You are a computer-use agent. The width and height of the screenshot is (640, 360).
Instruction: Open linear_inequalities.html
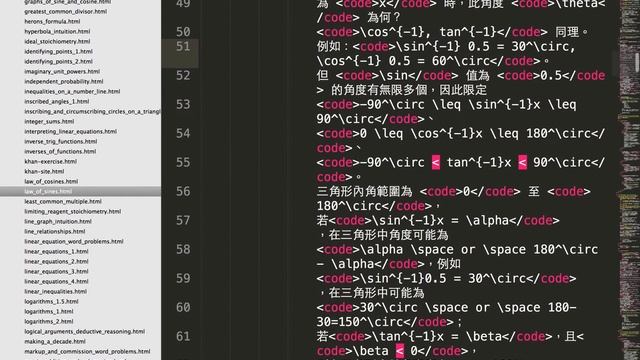coord(56,291)
